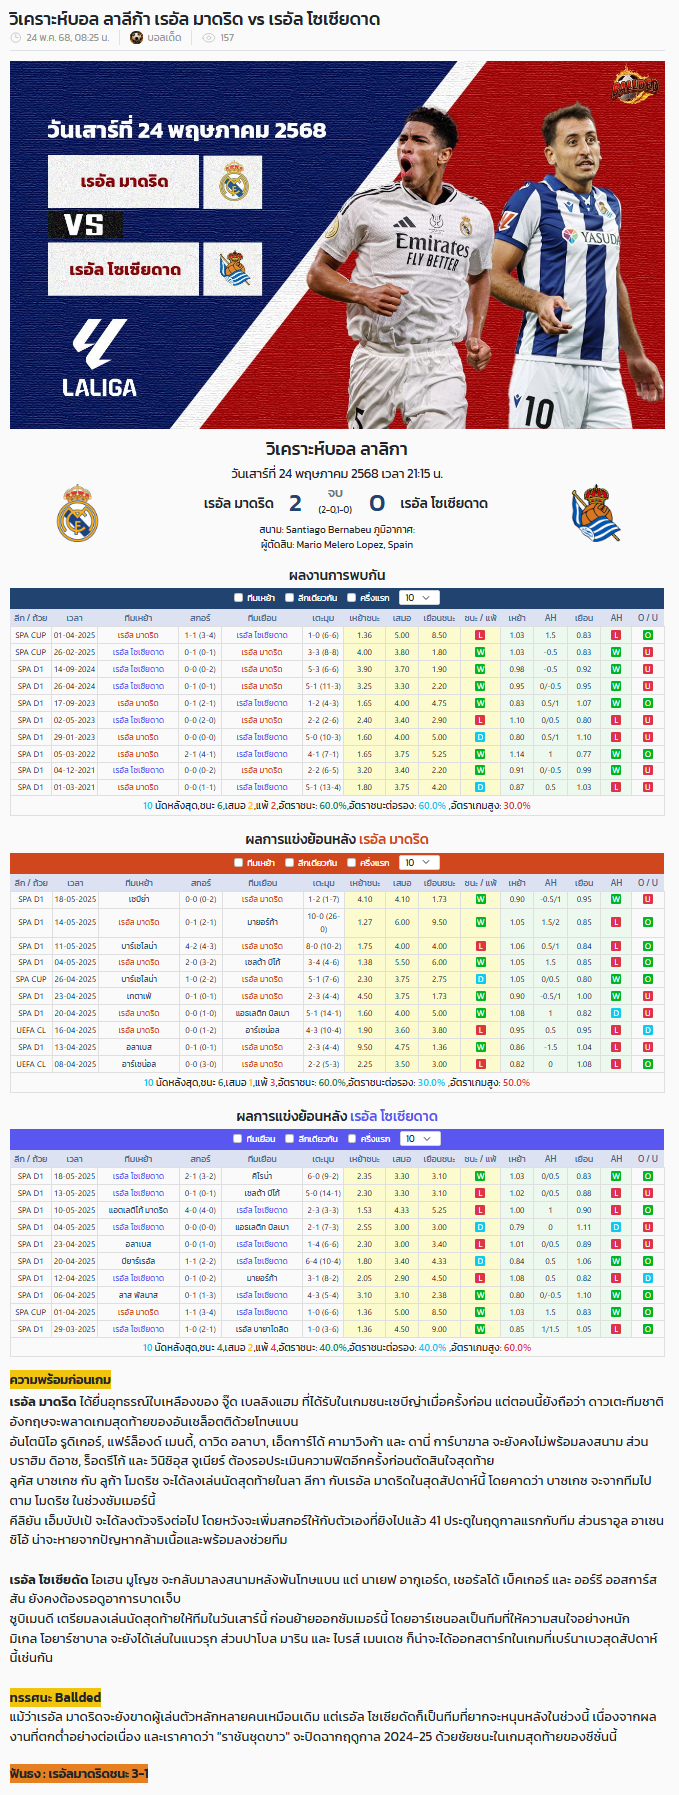Click the ความพร้อมก่อนเกม highlighted heading

[x=60, y=1380]
